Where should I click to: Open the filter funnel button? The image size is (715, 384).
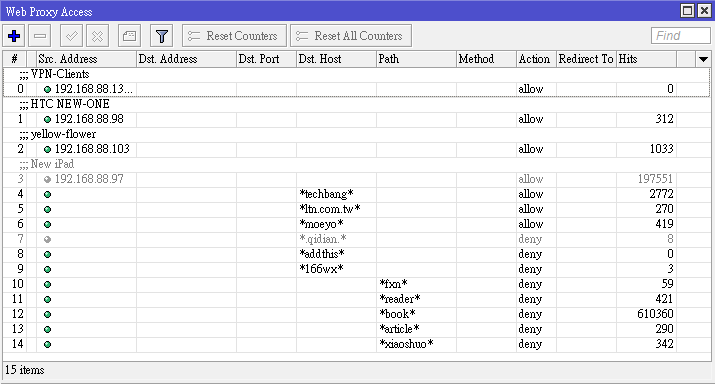[161, 36]
